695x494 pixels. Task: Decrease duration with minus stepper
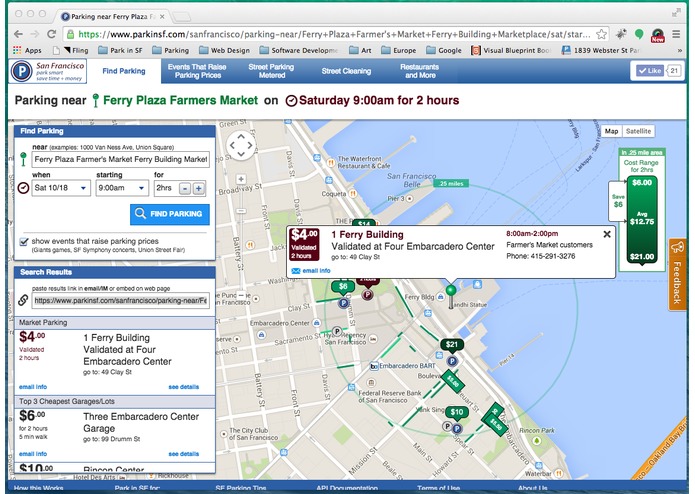point(185,188)
